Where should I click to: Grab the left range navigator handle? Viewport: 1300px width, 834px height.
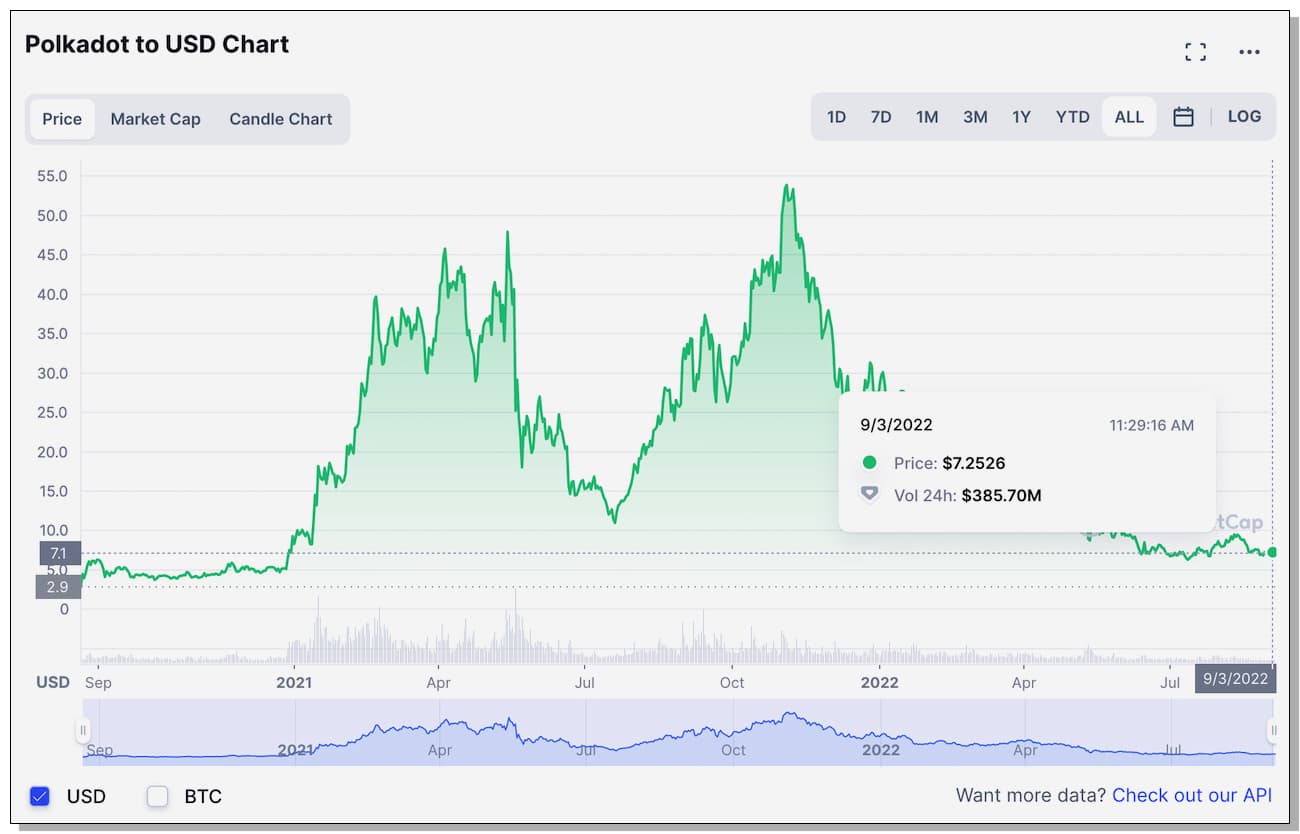click(84, 731)
